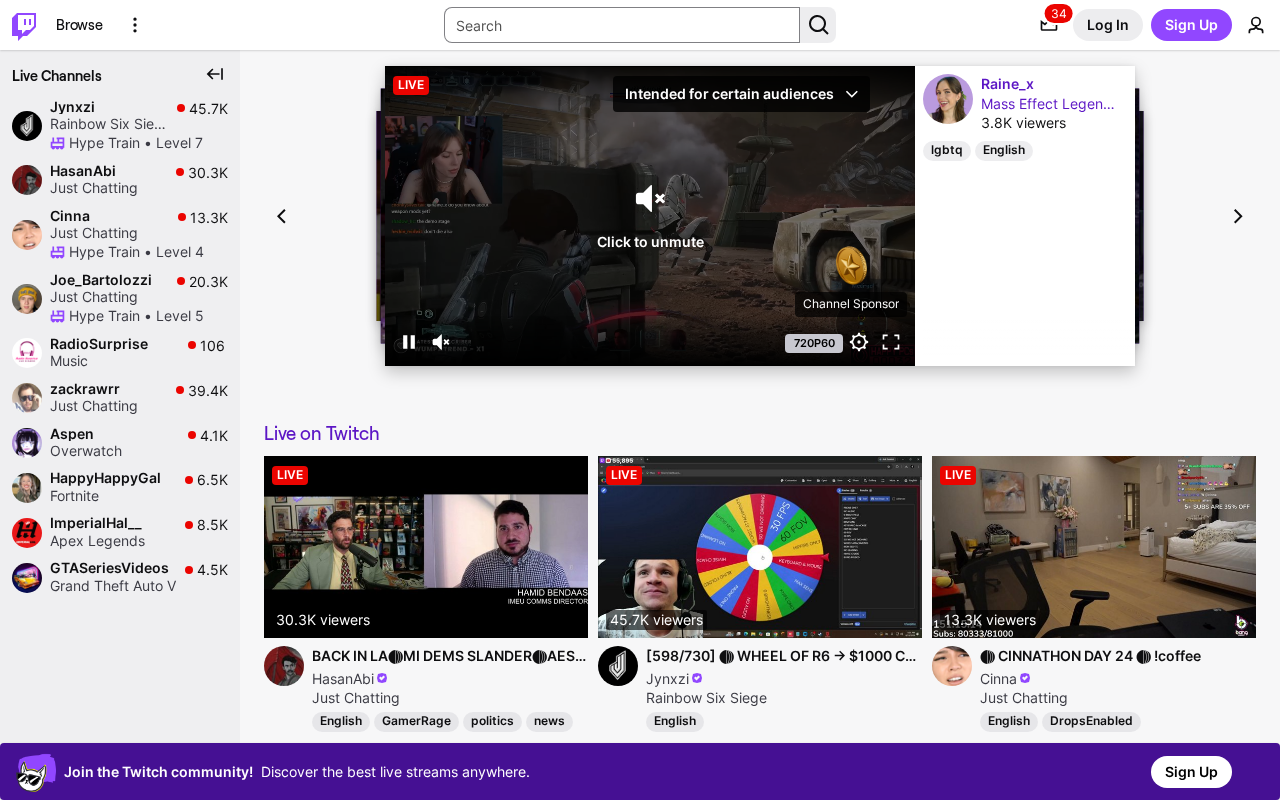Open HasanAbi stream thumbnail

pyautogui.click(x=426, y=547)
